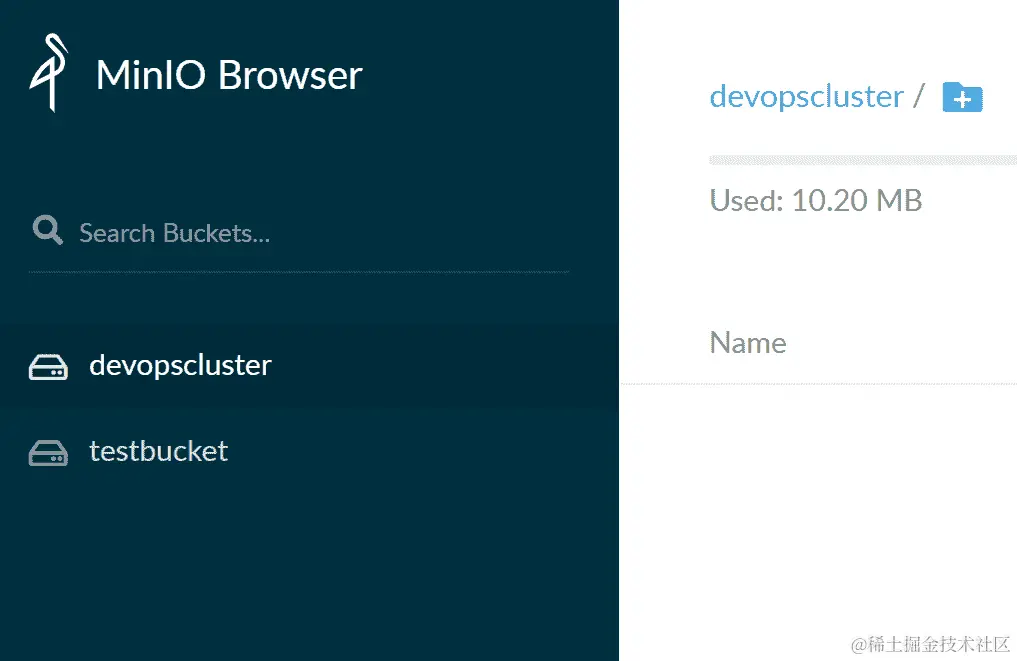This screenshot has height=661, width=1017.
Task: Select the devopscluster bucket in sidebar
Action: point(309,365)
